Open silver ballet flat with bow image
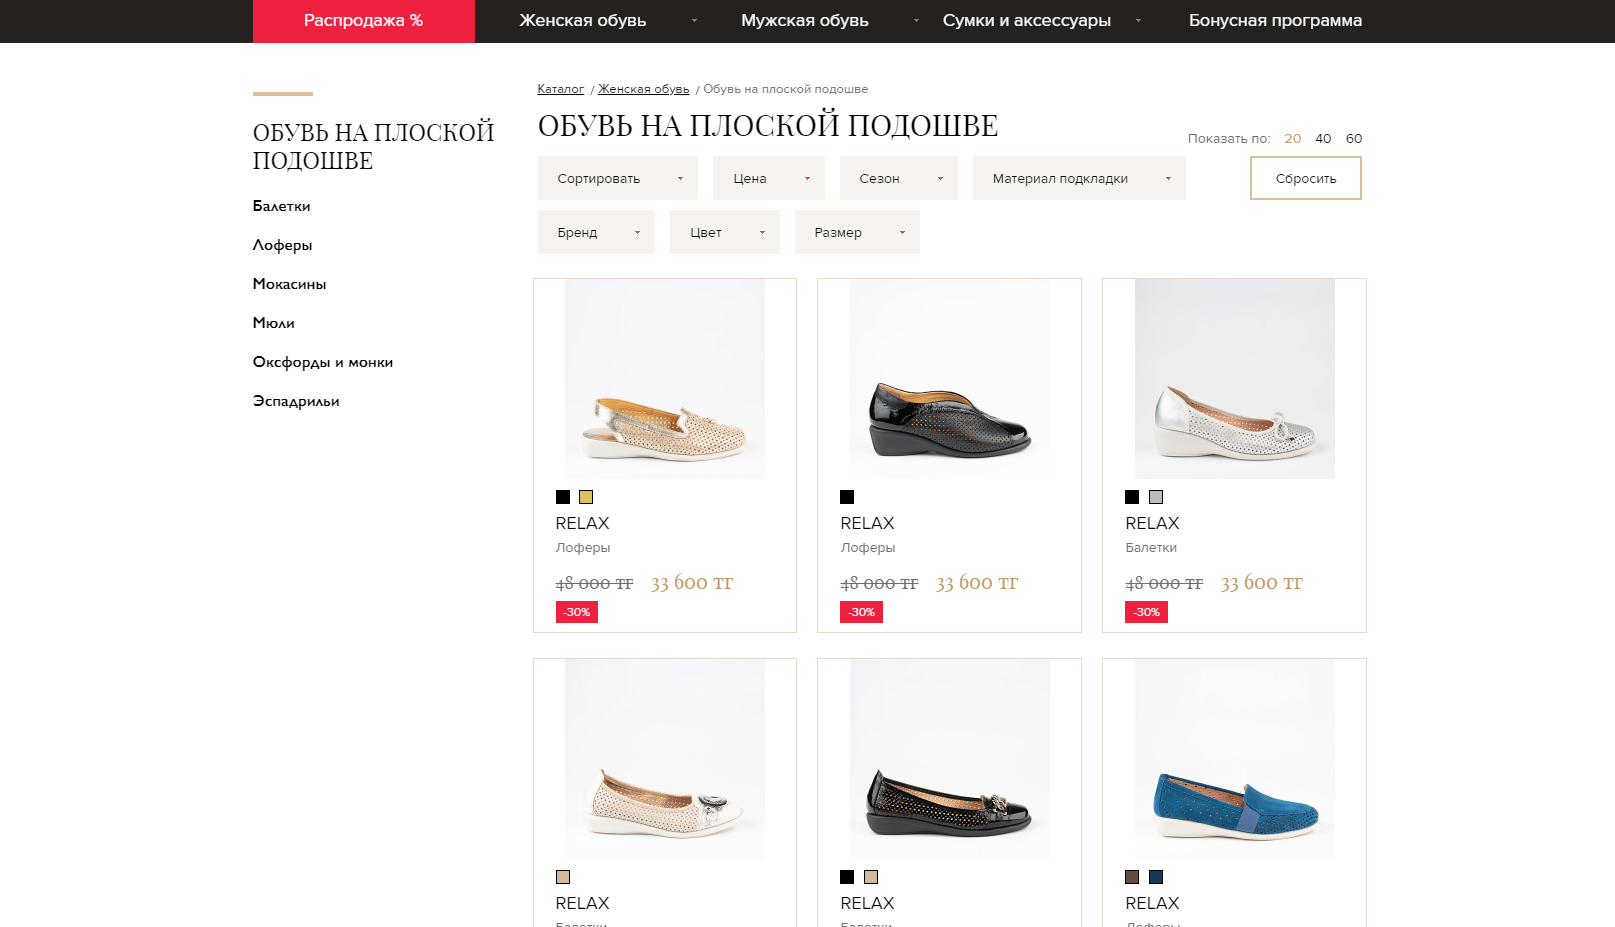 1235,379
